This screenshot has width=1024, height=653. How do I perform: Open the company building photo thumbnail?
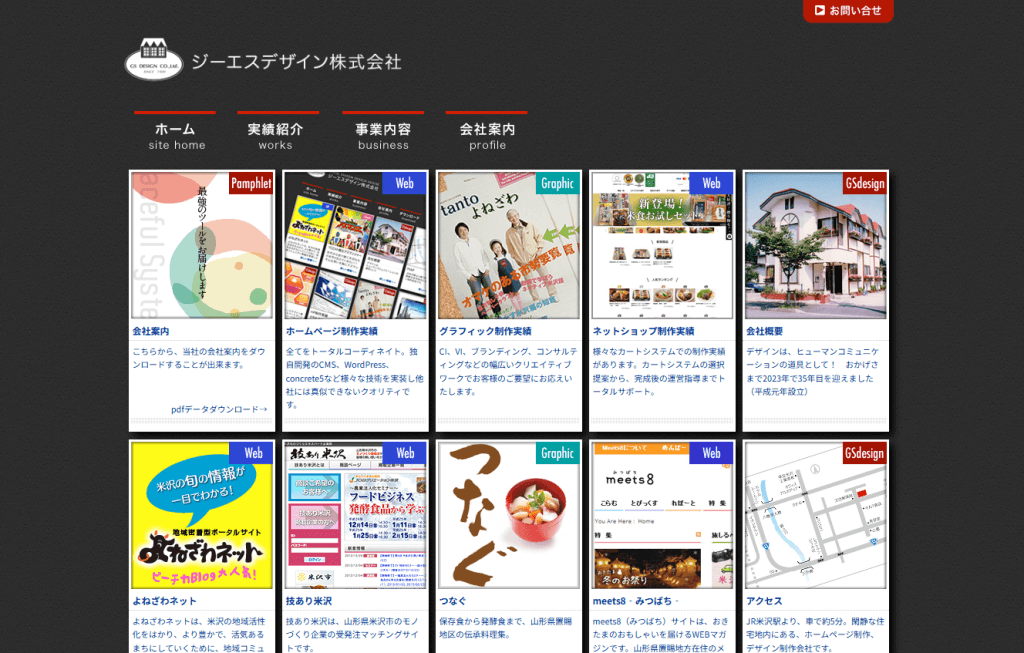[x=816, y=246]
